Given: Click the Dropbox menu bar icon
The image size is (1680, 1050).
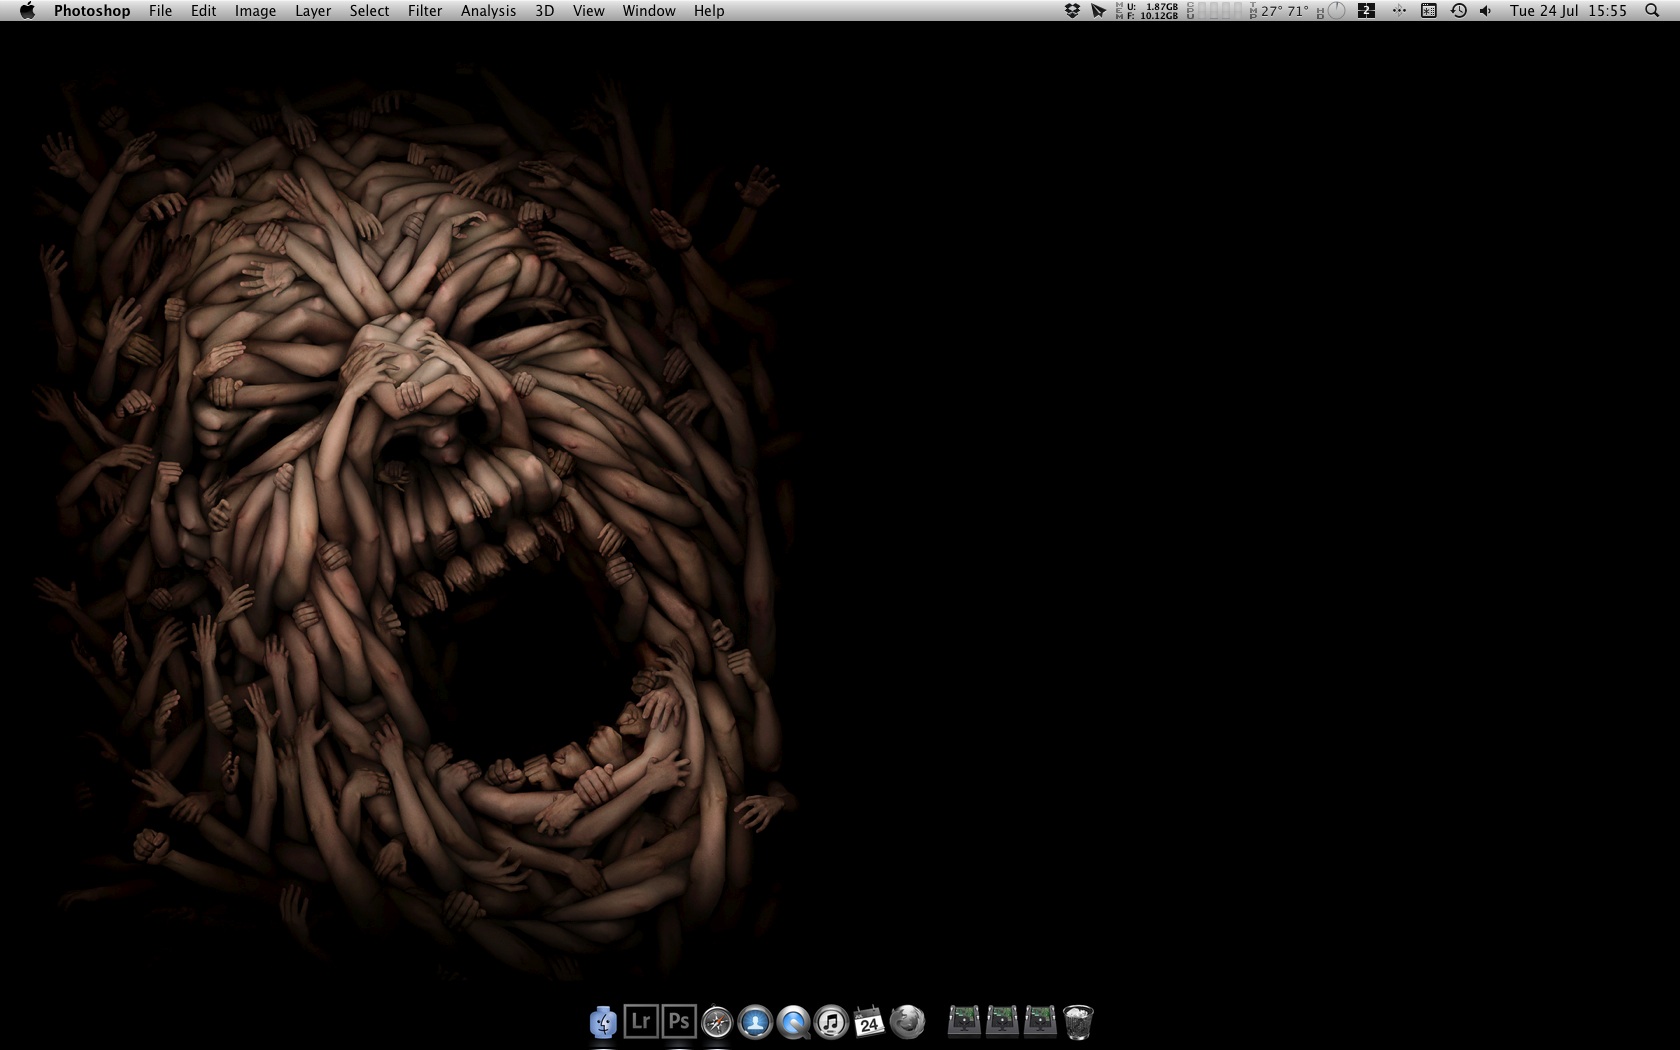Looking at the screenshot, I should coord(1072,11).
